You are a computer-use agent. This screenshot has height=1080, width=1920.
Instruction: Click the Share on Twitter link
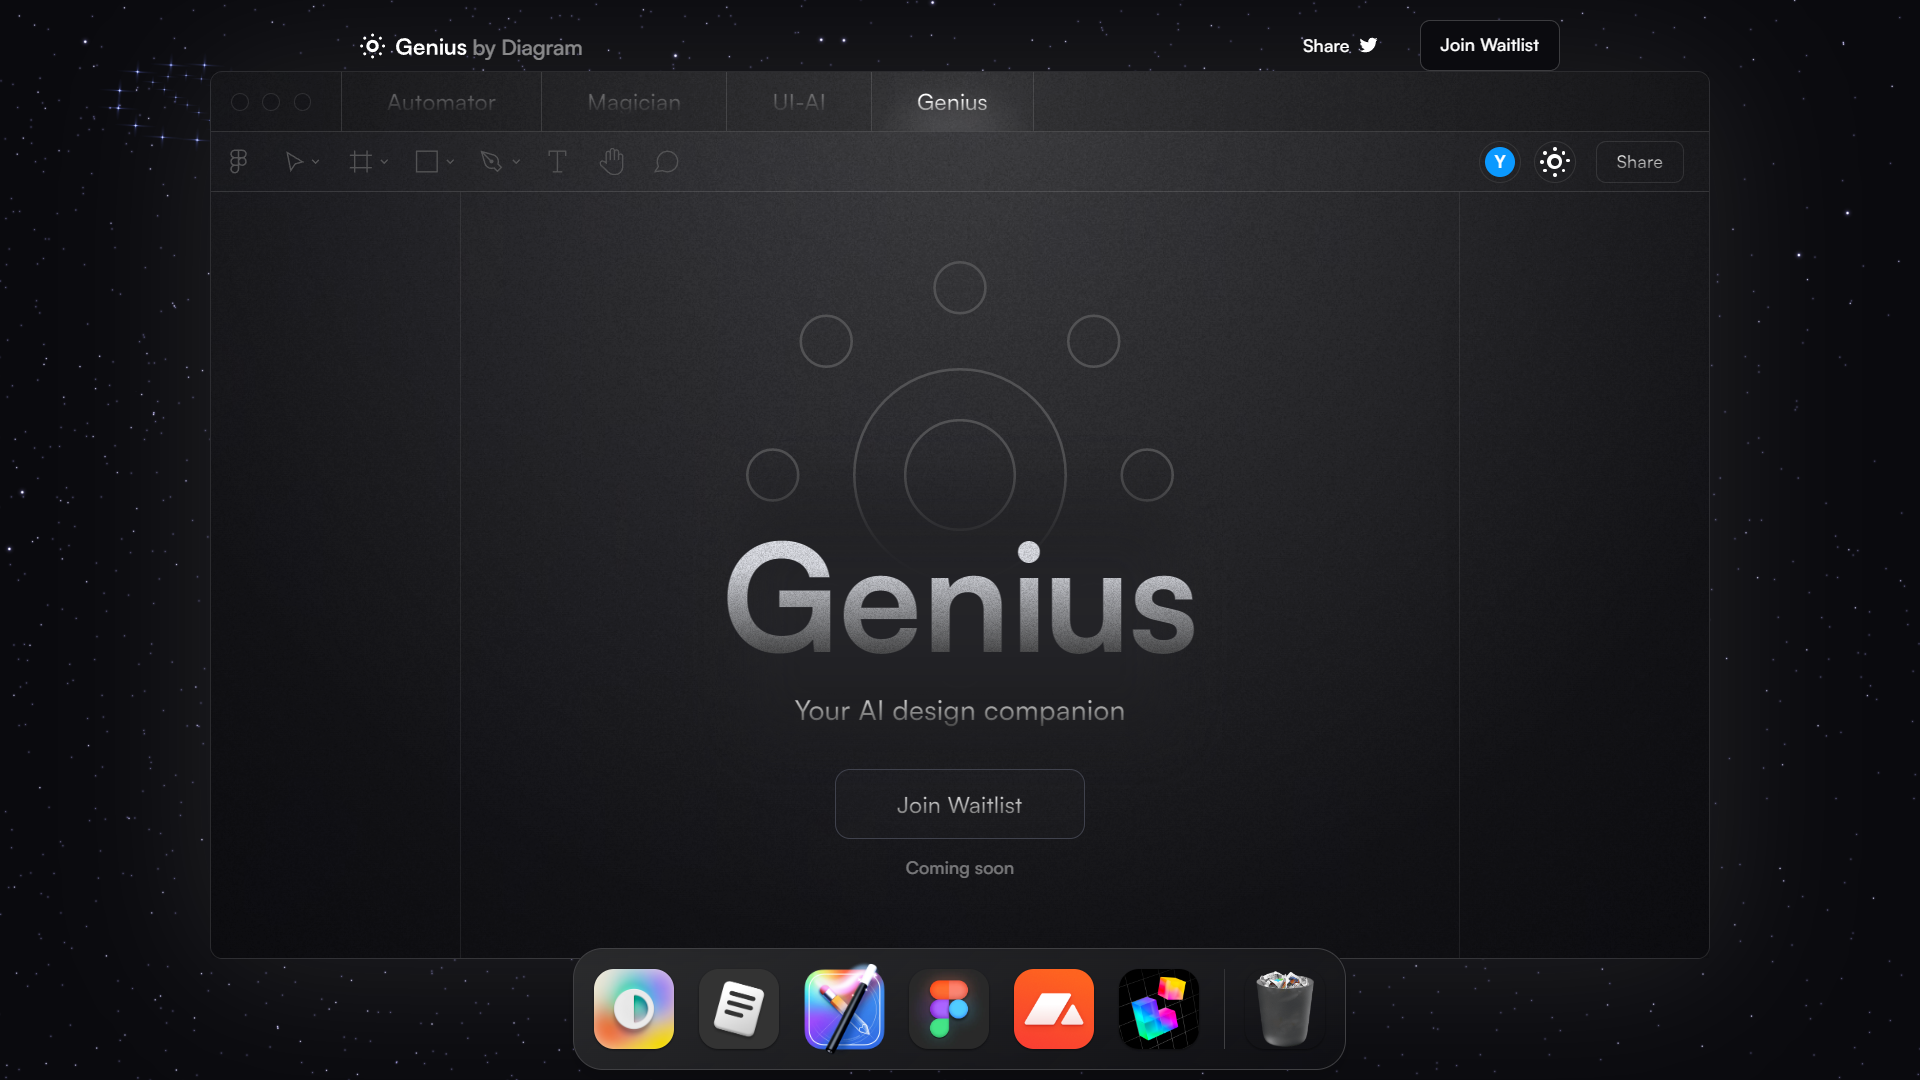(1340, 46)
